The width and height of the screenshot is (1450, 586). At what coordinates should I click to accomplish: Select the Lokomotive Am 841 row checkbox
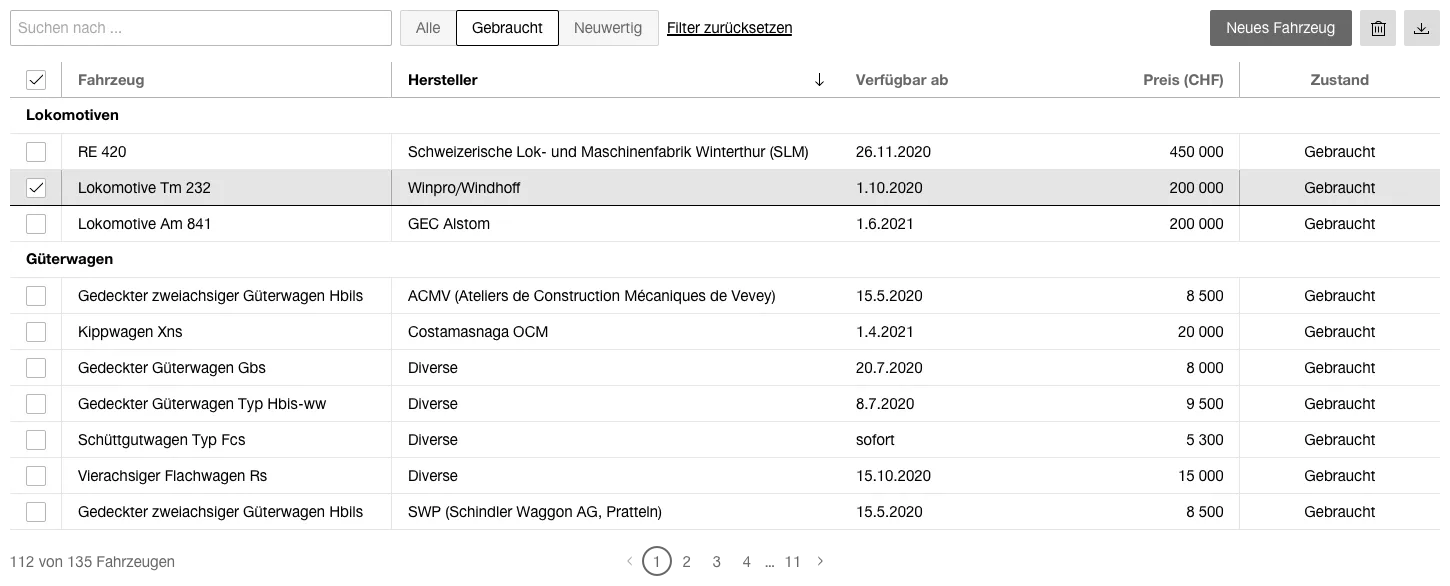click(36, 224)
